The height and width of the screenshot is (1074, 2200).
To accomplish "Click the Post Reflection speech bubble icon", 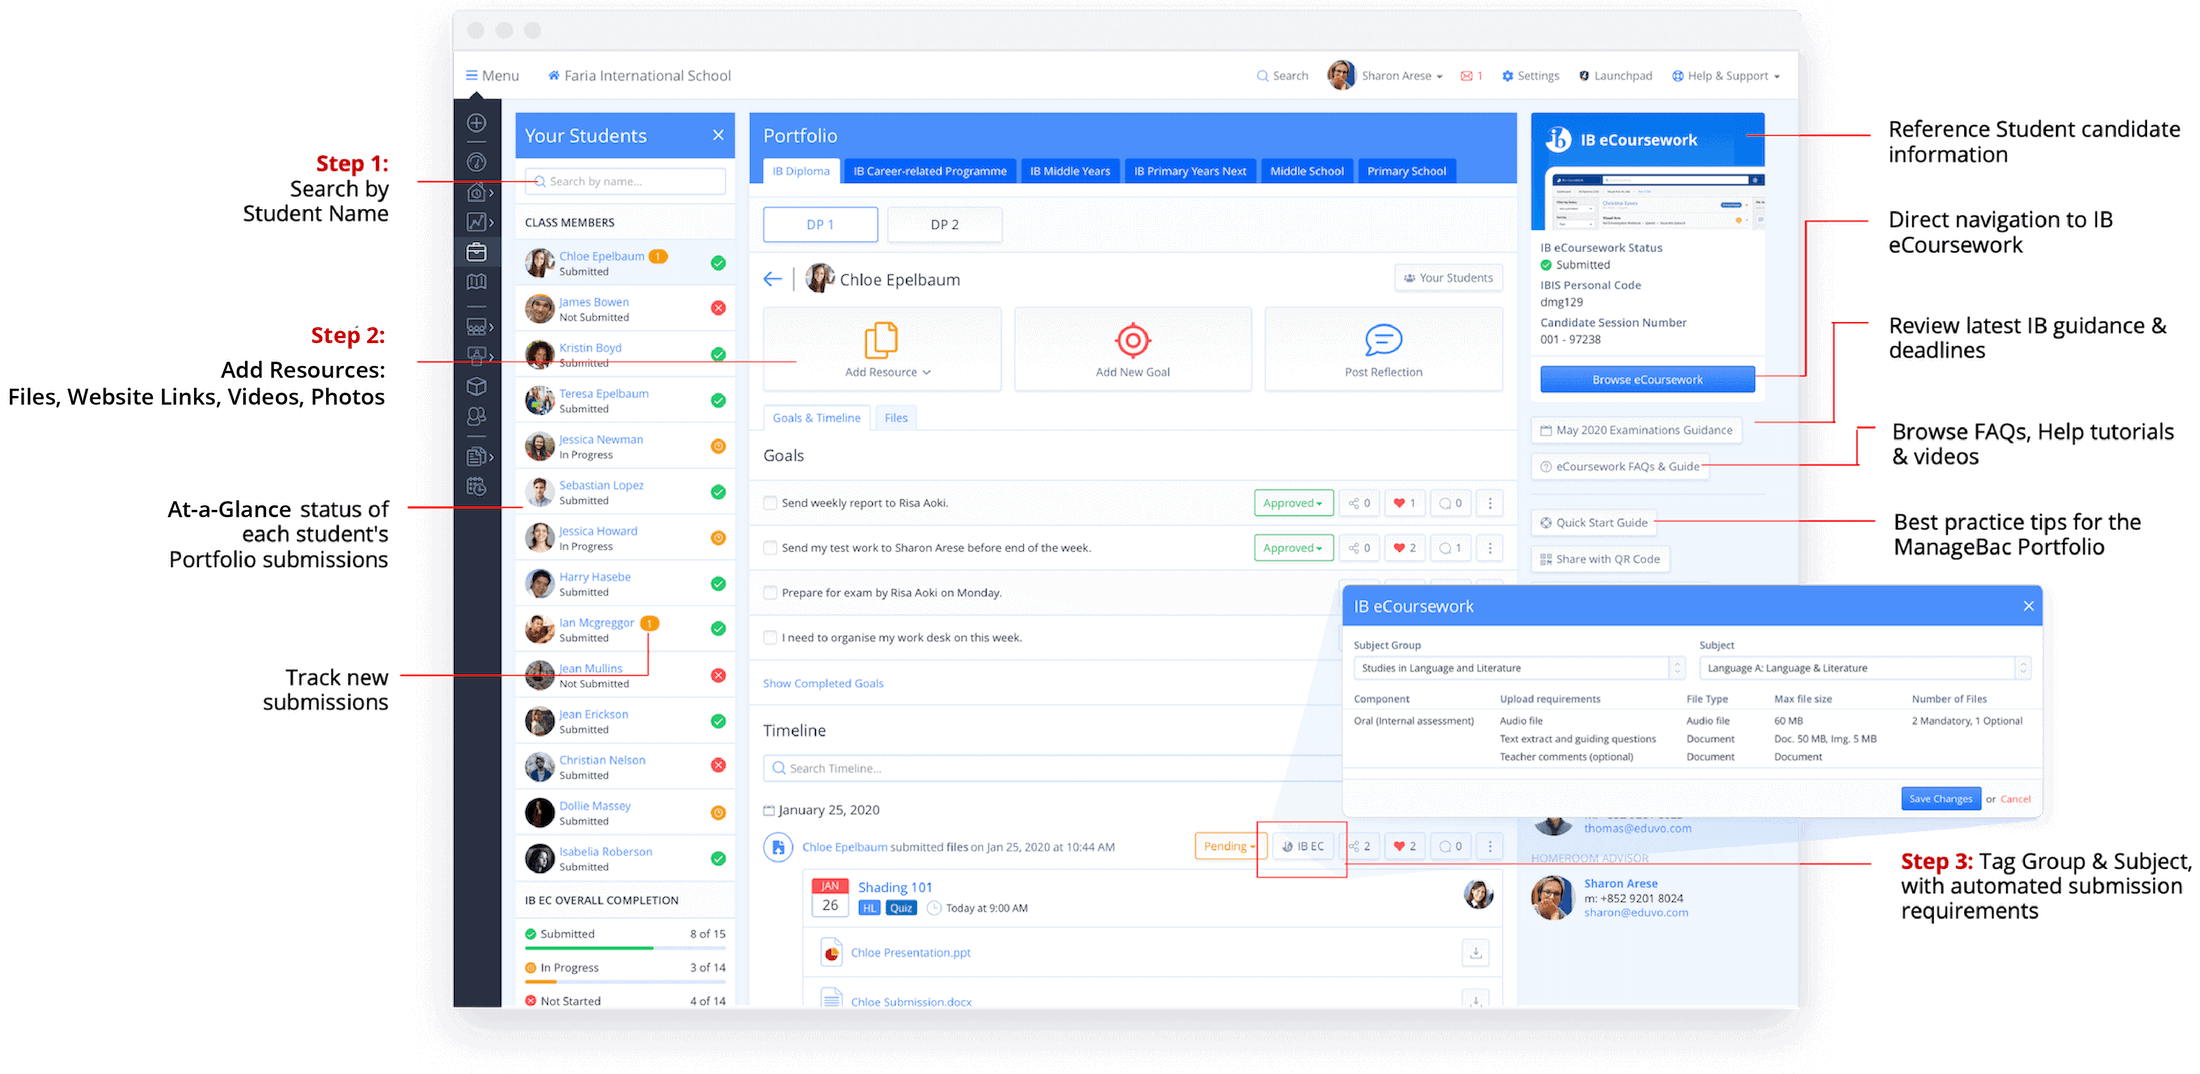I will [1383, 340].
